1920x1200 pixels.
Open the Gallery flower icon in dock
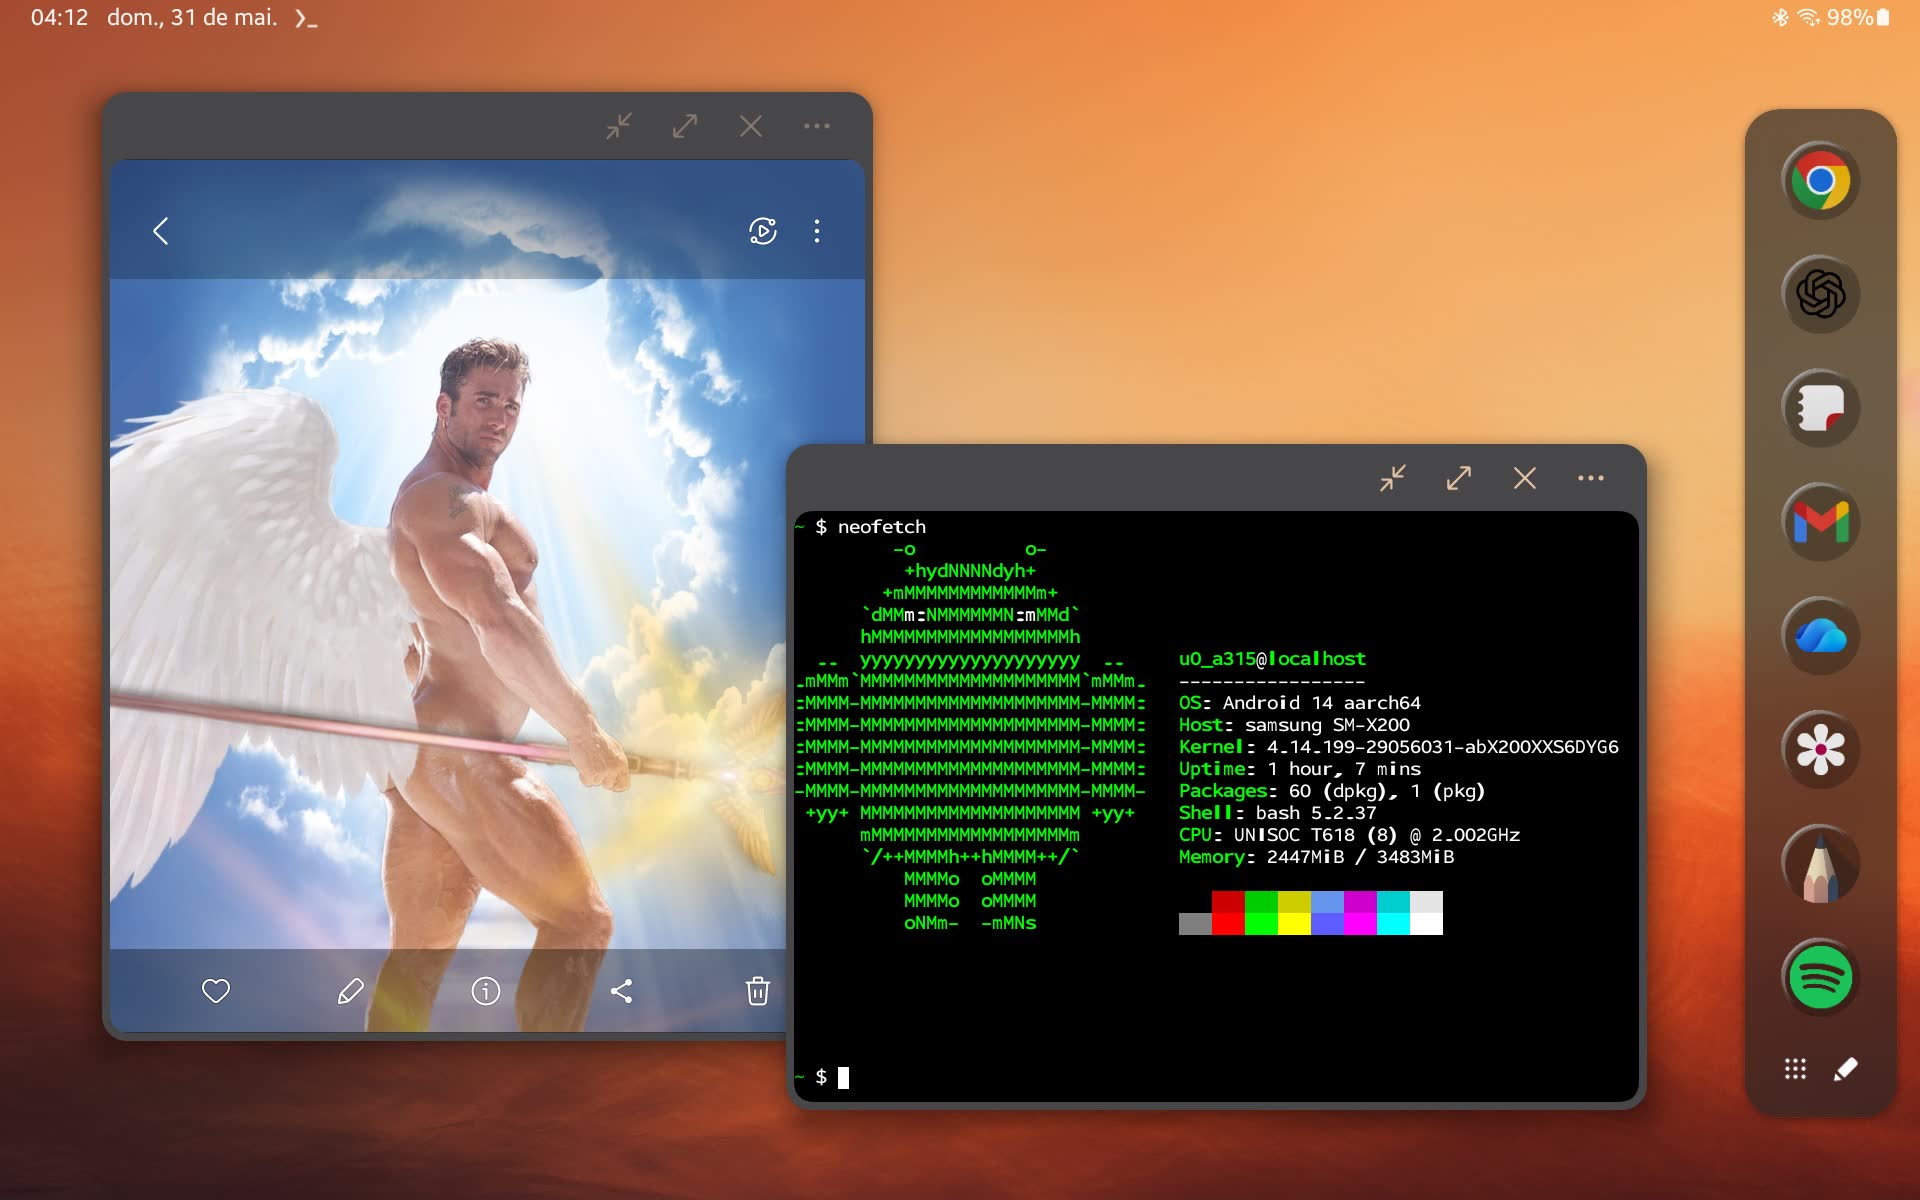[1820, 749]
